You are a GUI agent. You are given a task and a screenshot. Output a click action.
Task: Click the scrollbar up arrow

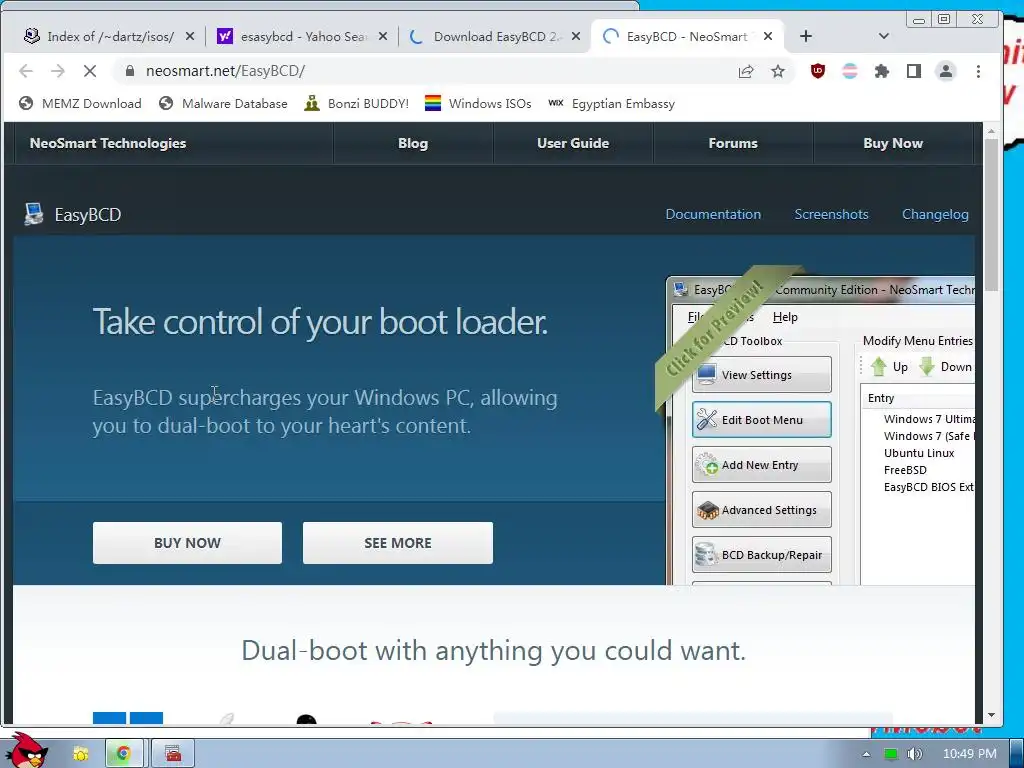(x=991, y=131)
